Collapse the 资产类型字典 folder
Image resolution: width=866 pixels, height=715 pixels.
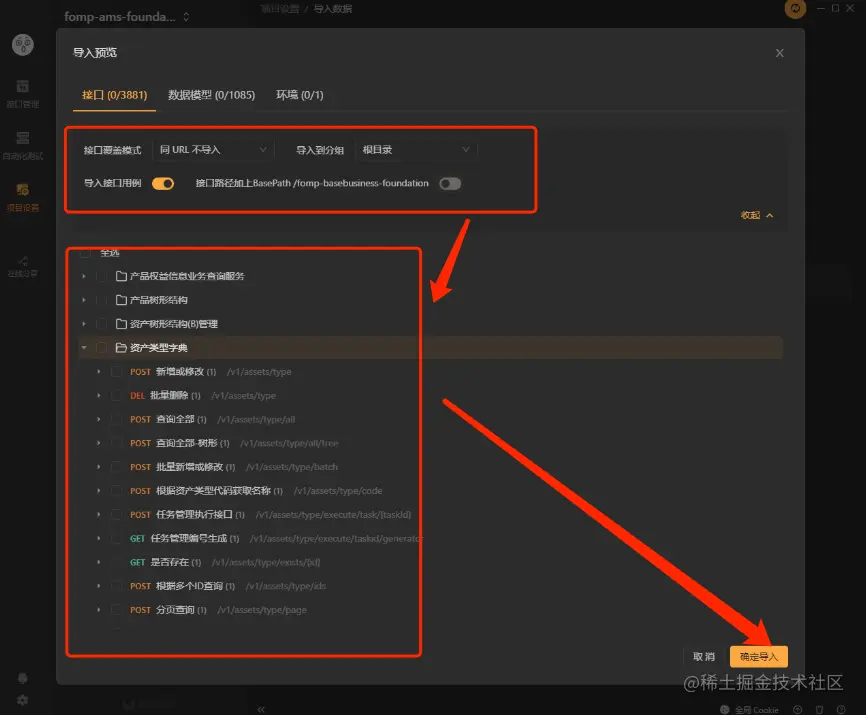(x=84, y=347)
